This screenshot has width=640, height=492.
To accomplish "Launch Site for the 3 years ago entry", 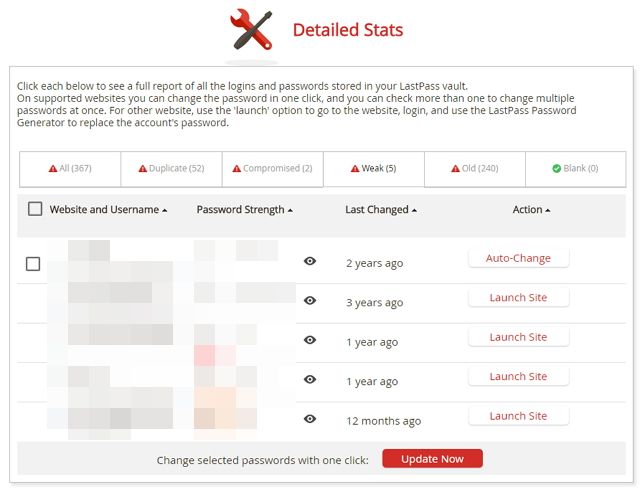I will 518,298.
